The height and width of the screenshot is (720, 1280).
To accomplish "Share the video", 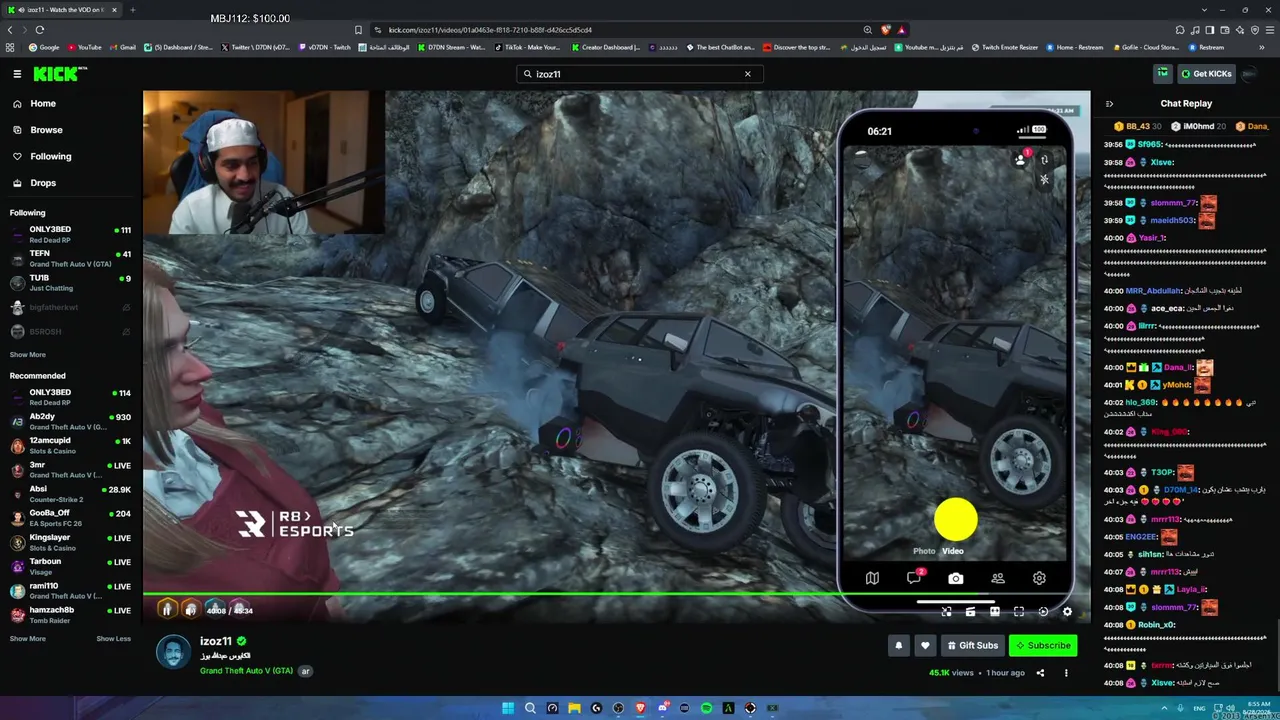I will [1040, 673].
